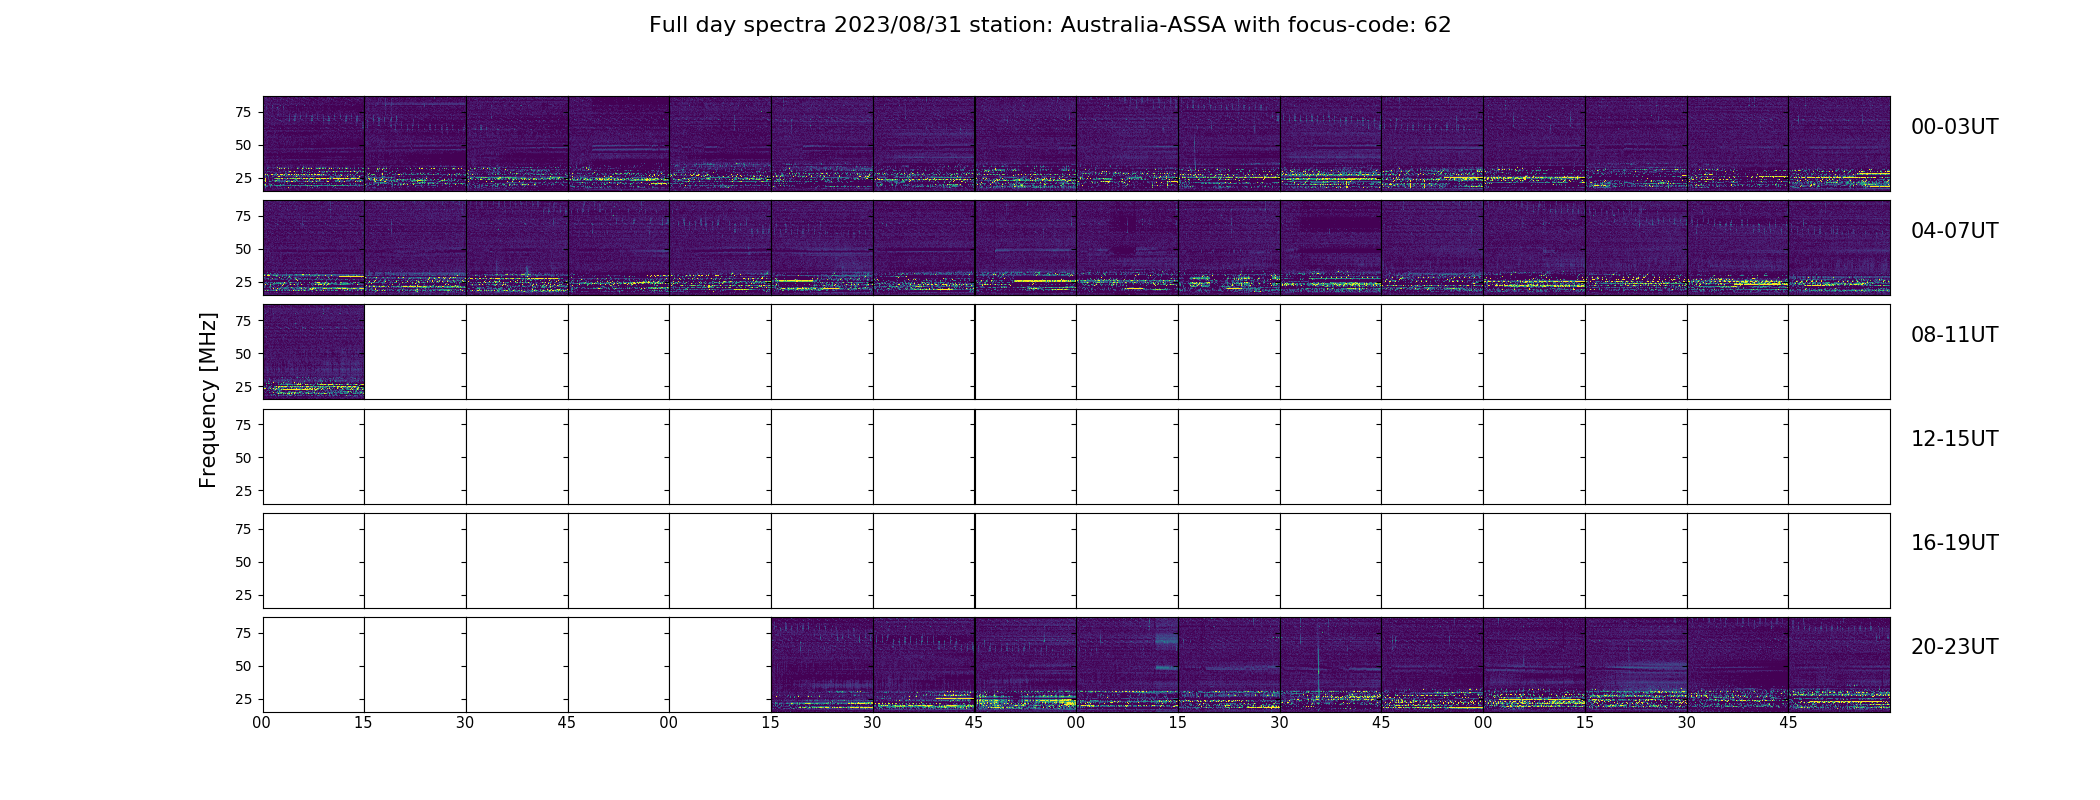
Task: Select the 04-07UT row label
Action: coord(1954,231)
